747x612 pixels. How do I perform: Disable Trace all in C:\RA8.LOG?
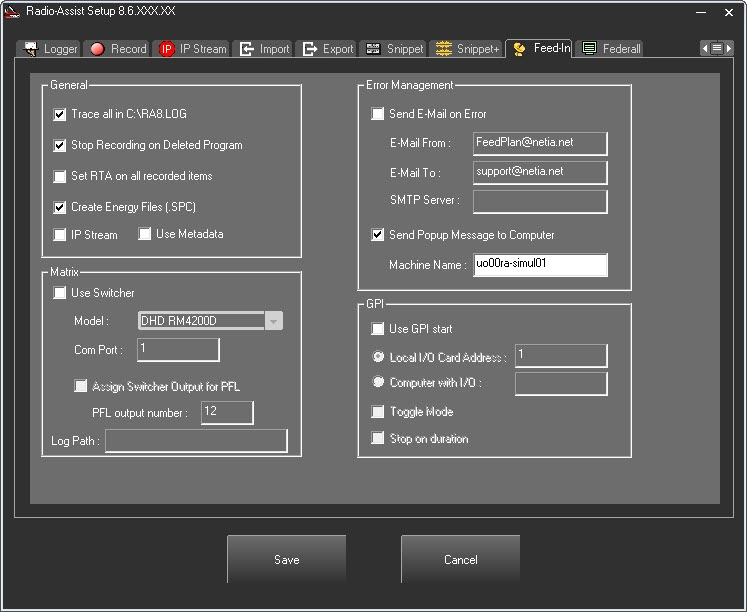60,115
